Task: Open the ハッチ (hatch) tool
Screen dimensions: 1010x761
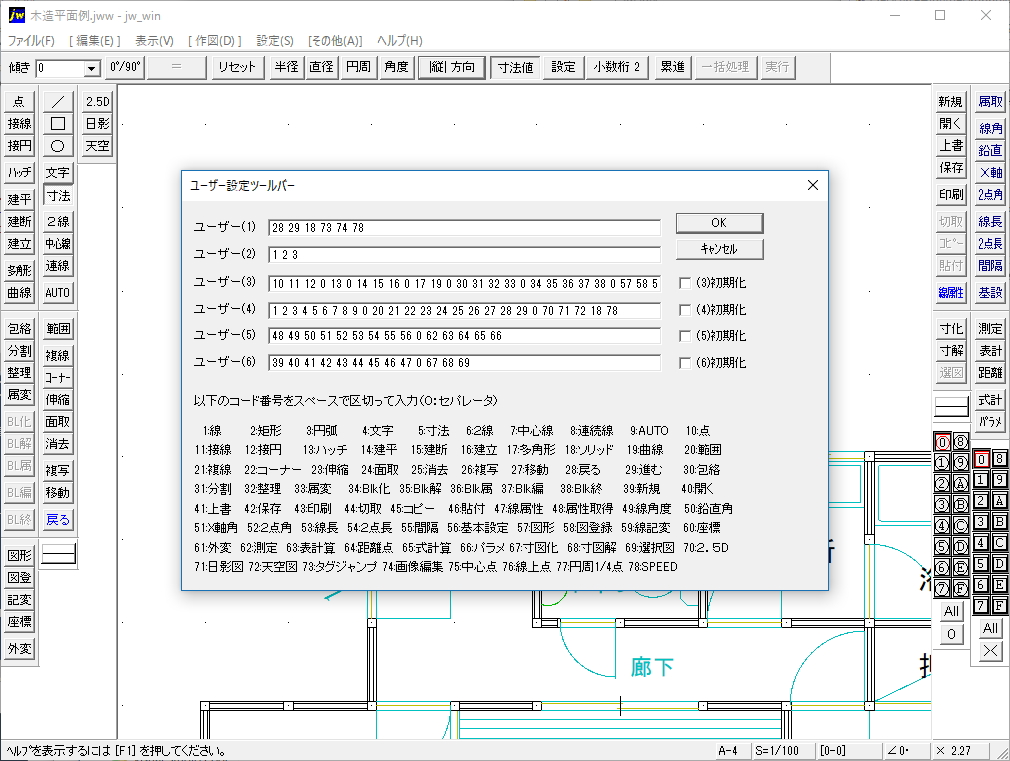Action: 20,172
